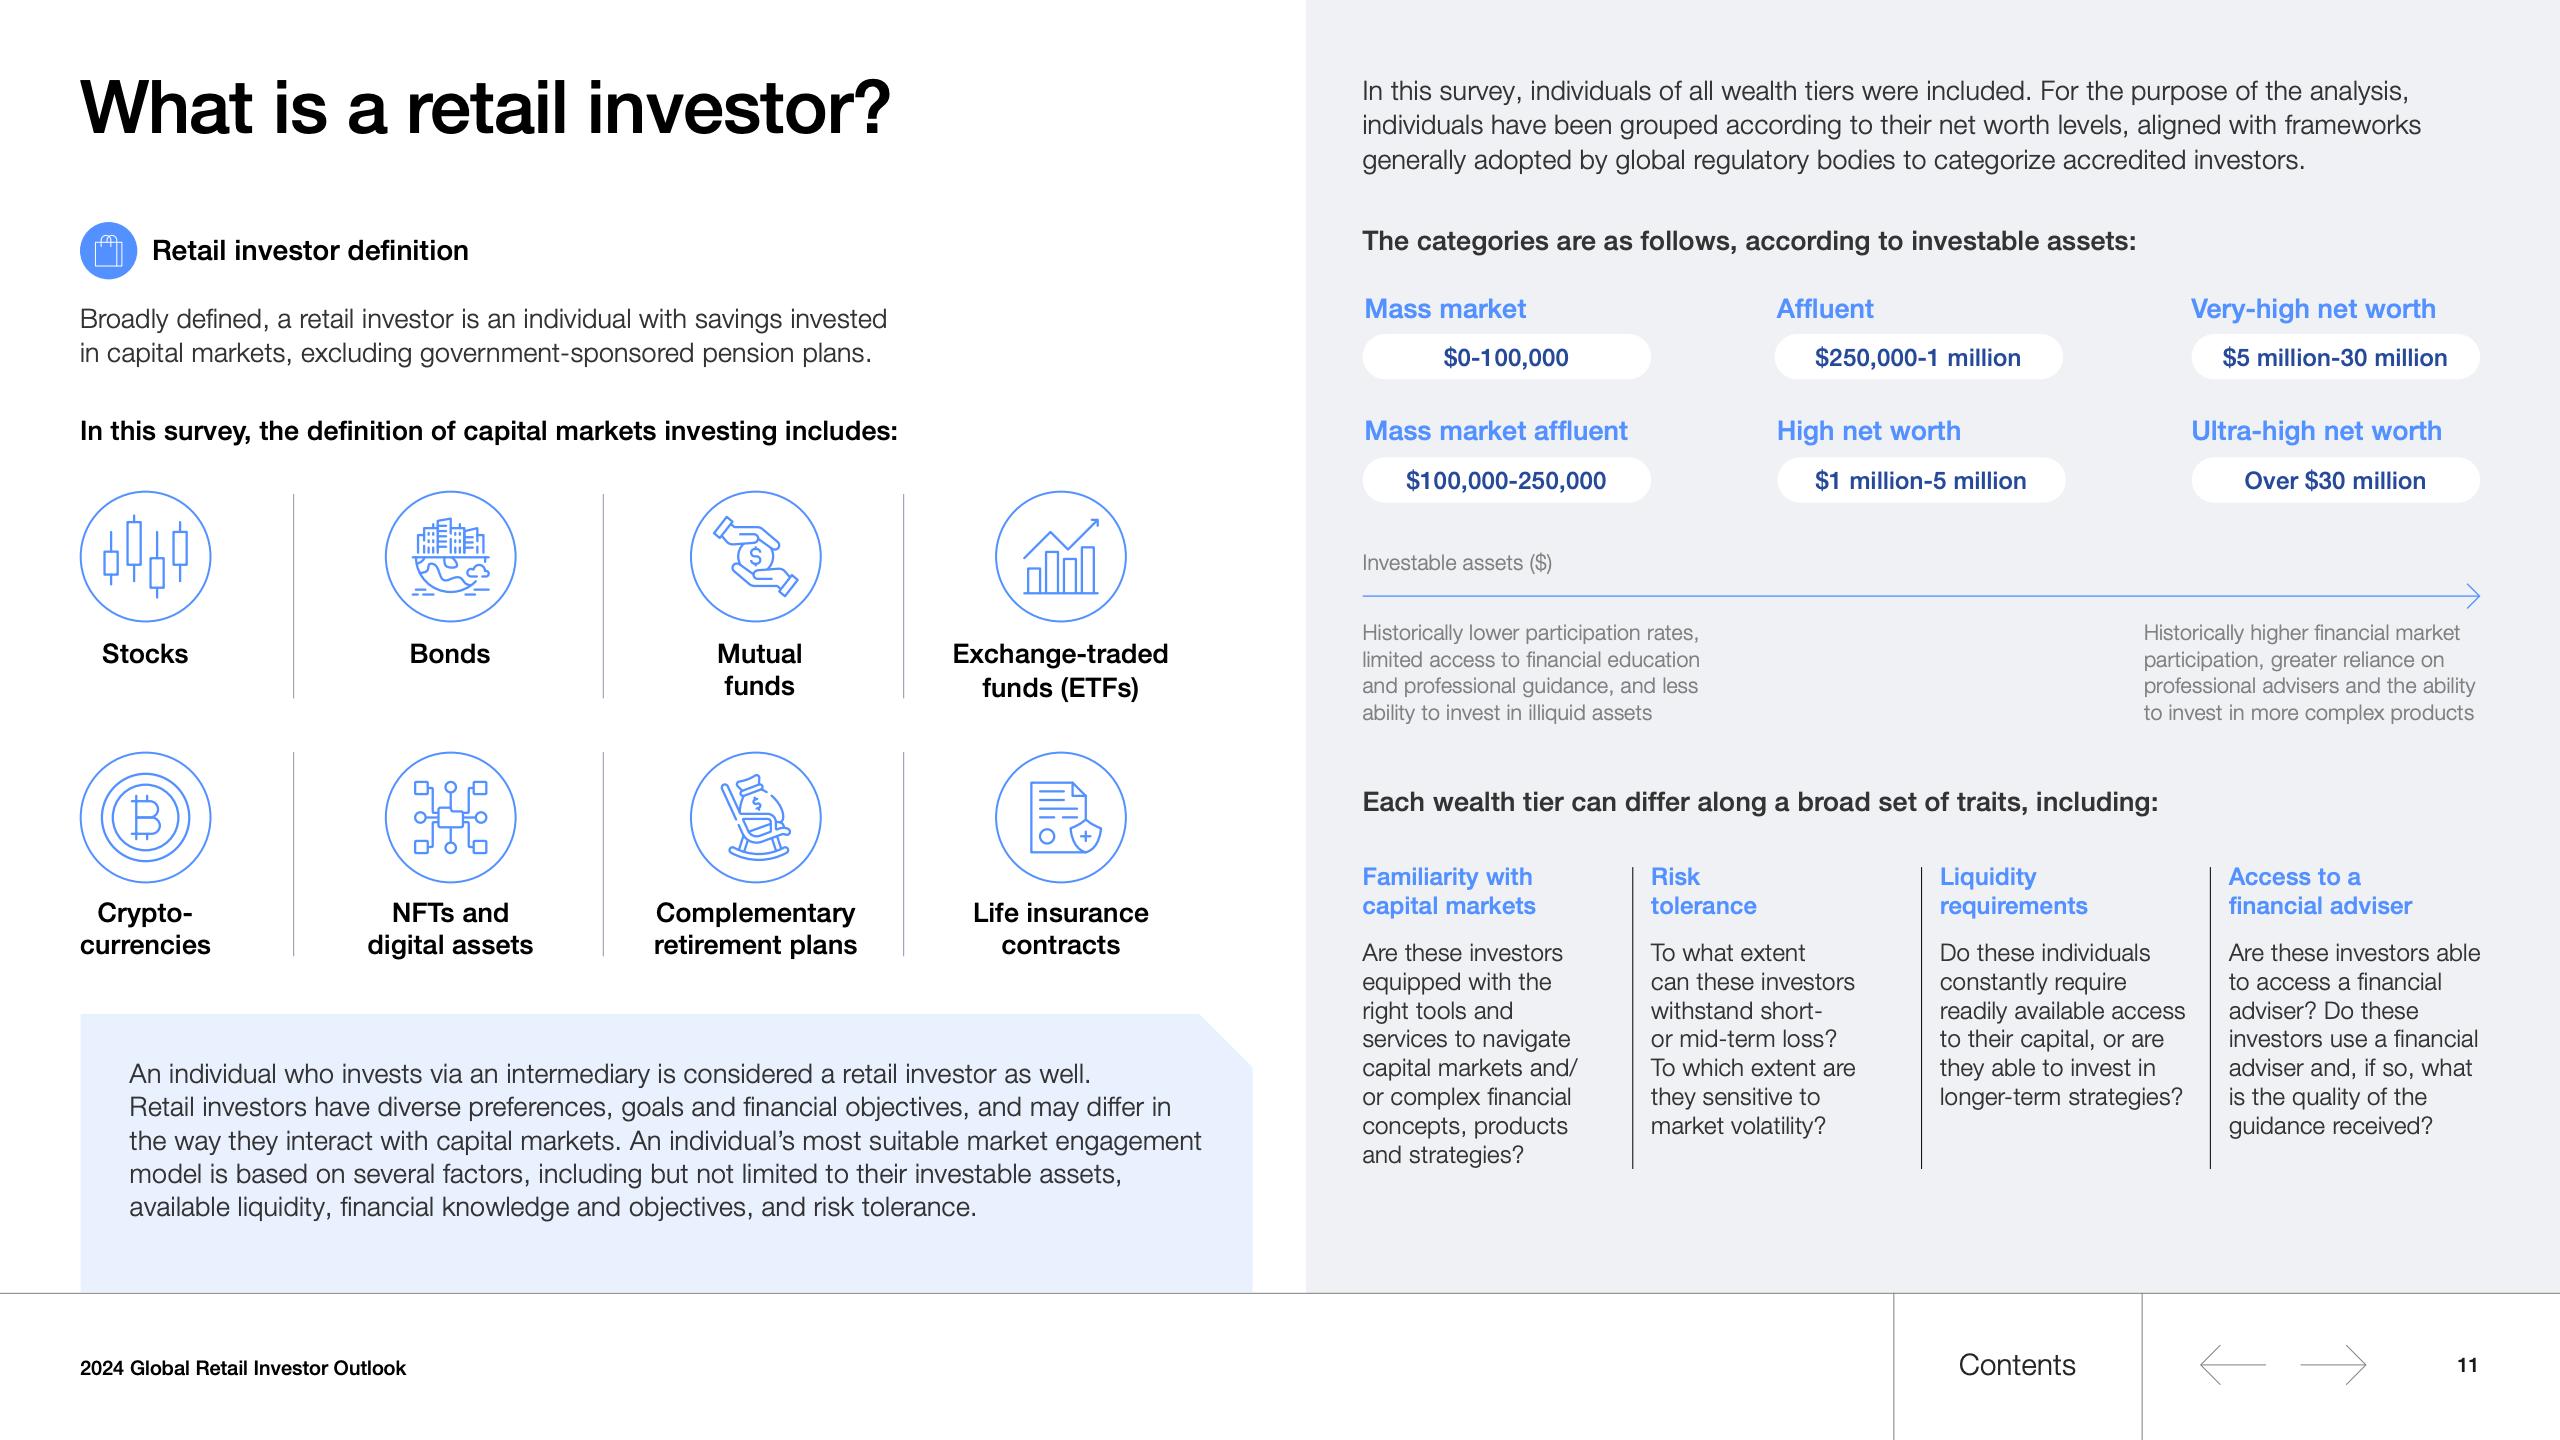The height and width of the screenshot is (1440, 2560).
Task: Click the Risk tolerance heading
Action: tap(1703, 891)
